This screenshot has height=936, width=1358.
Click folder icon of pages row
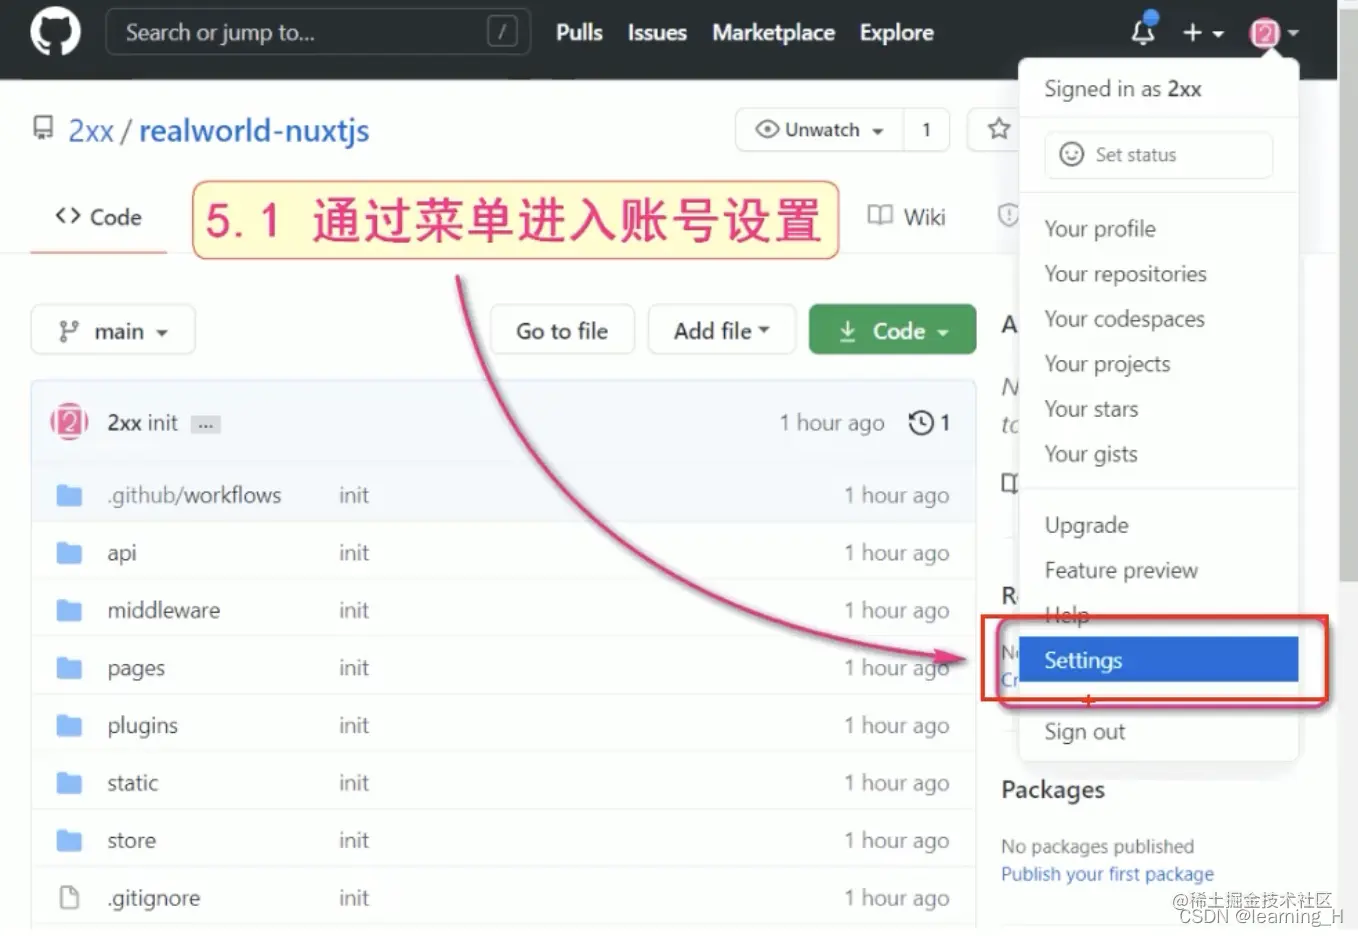[x=69, y=668]
